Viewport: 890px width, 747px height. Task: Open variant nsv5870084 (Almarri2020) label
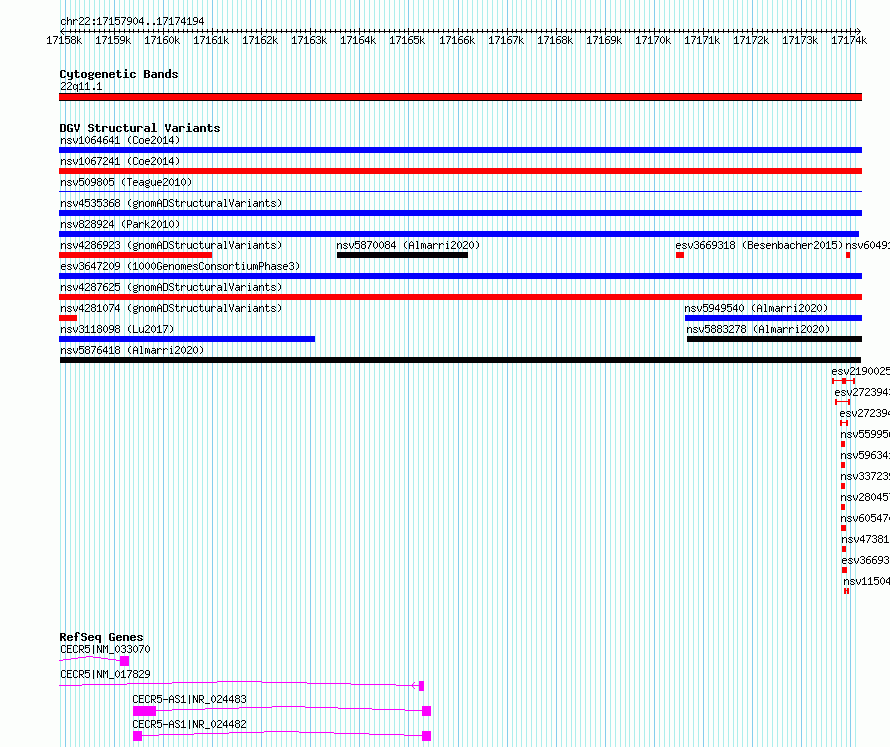[x=408, y=245]
